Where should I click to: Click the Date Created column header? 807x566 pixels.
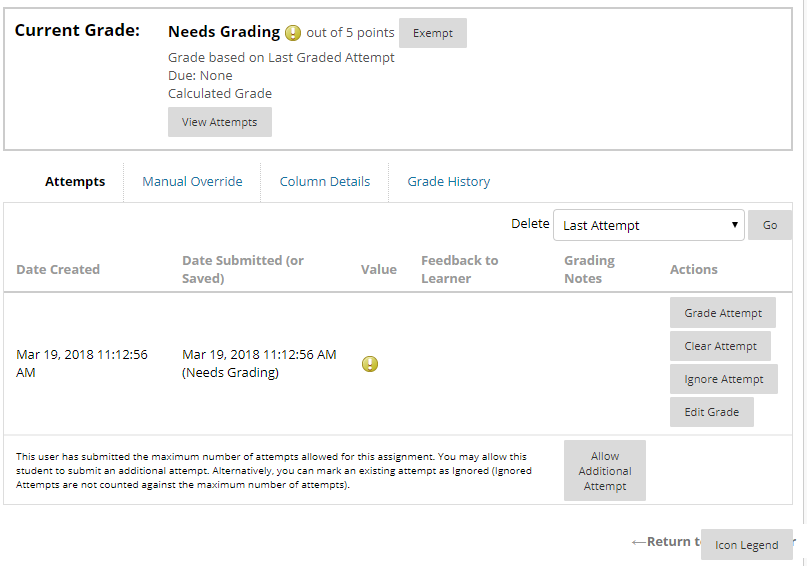58,269
